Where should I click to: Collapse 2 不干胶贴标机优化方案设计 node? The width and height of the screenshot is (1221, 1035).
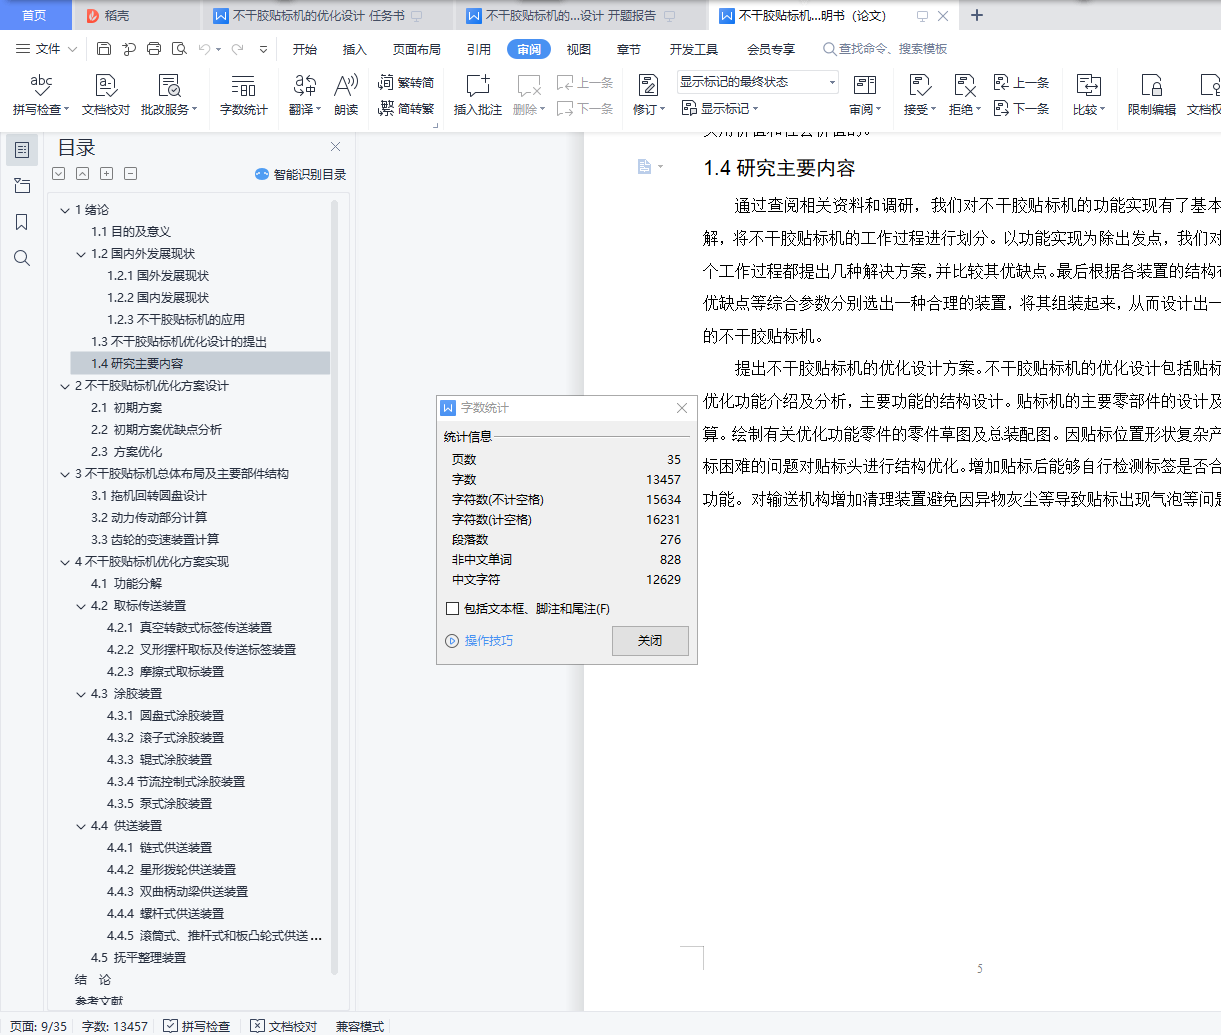tap(65, 386)
